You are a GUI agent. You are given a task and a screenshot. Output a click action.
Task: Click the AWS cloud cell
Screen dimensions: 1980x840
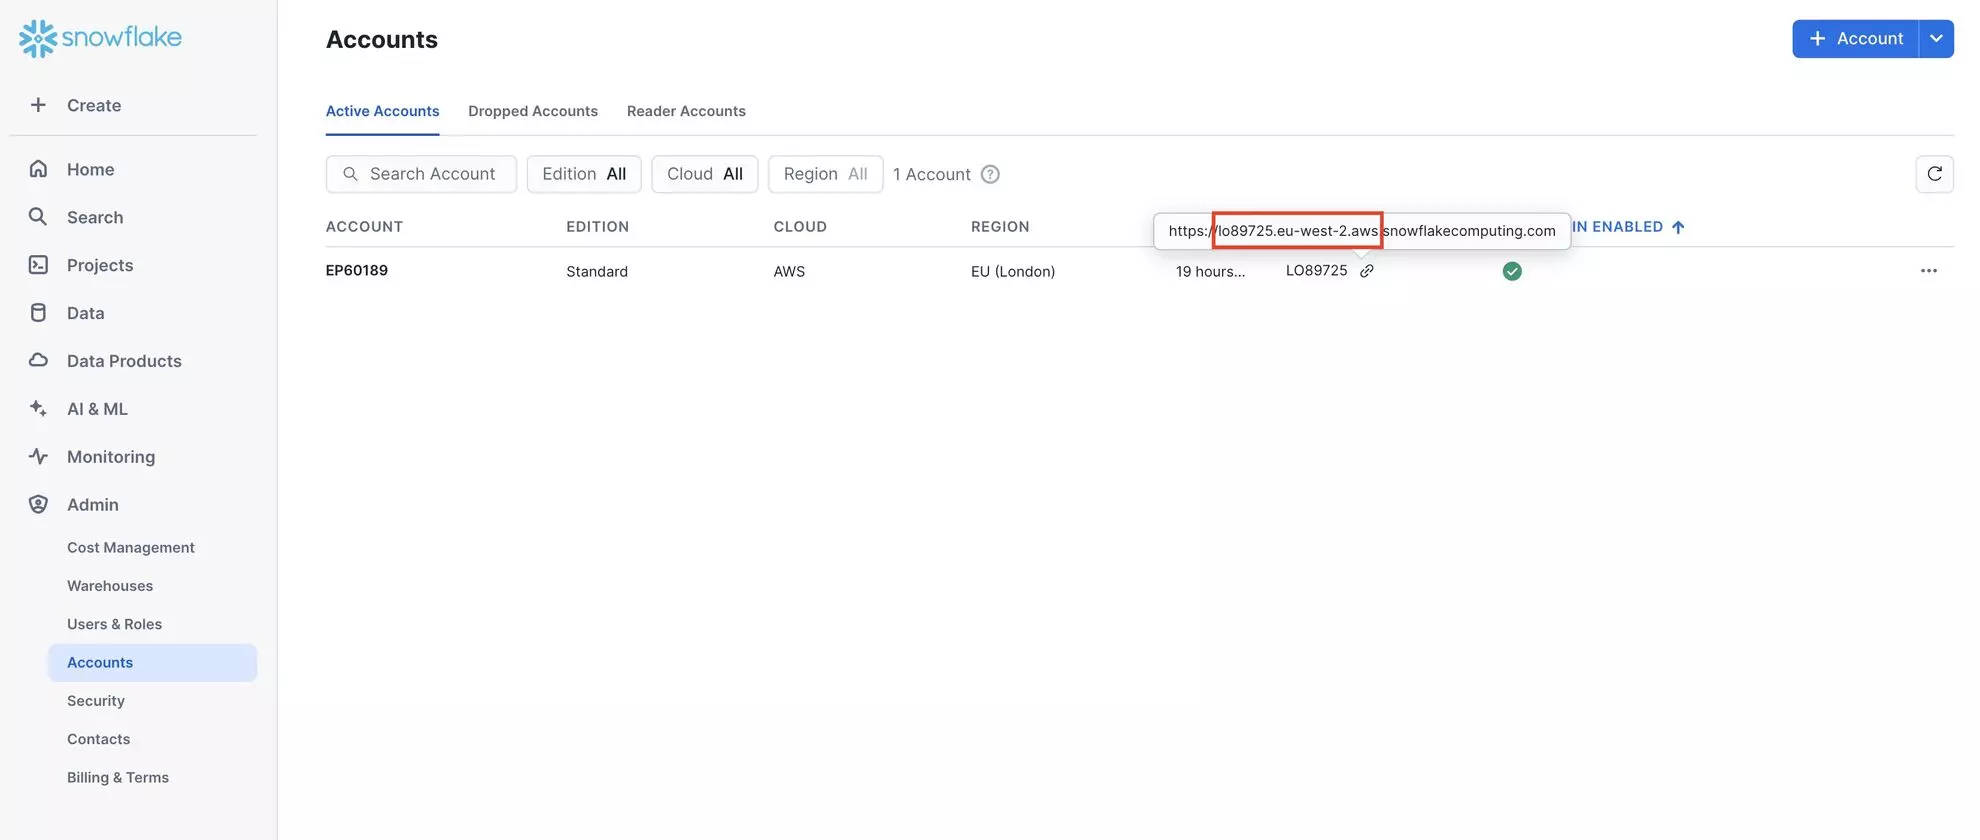point(789,271)
